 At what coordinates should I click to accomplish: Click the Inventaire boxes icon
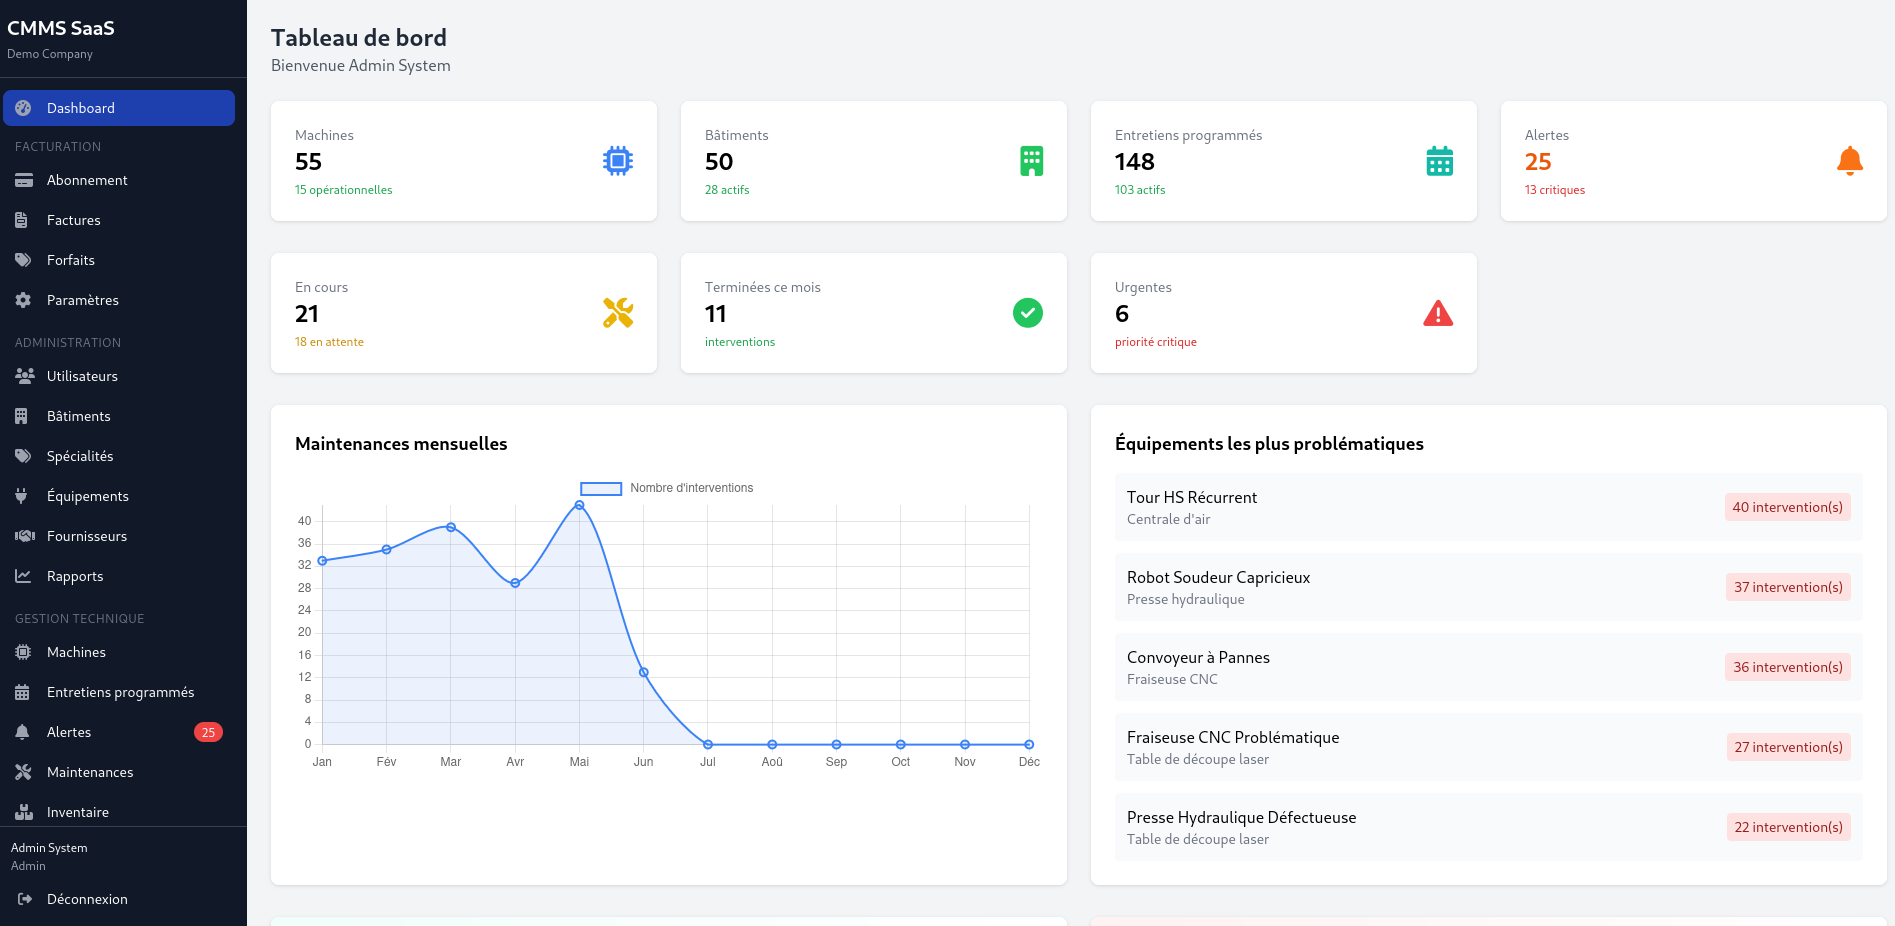pos(24,812)
